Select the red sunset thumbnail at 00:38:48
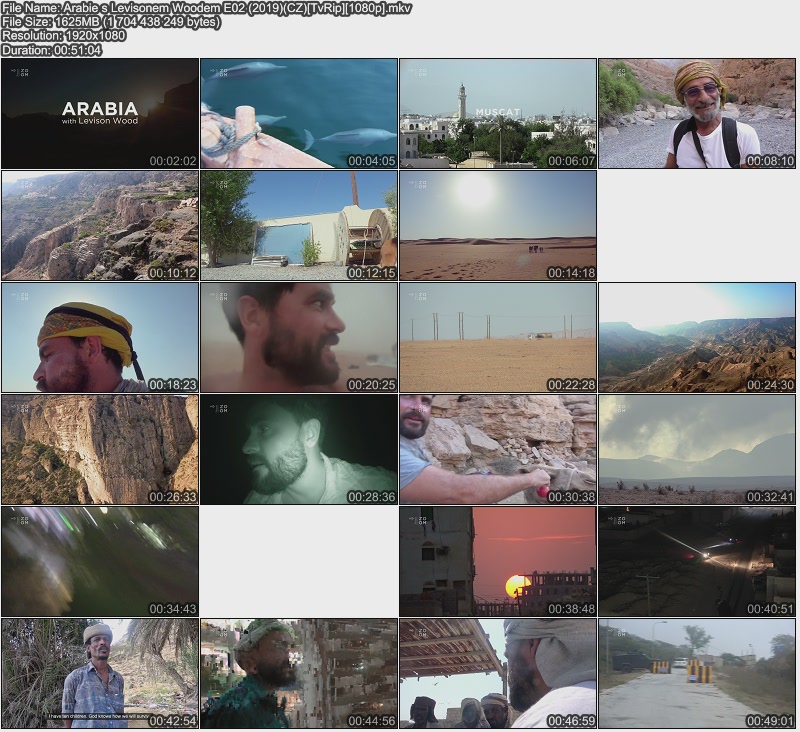The width and height of the screenshot is (800, 732). pyautogui.click(x=498, y=561)
